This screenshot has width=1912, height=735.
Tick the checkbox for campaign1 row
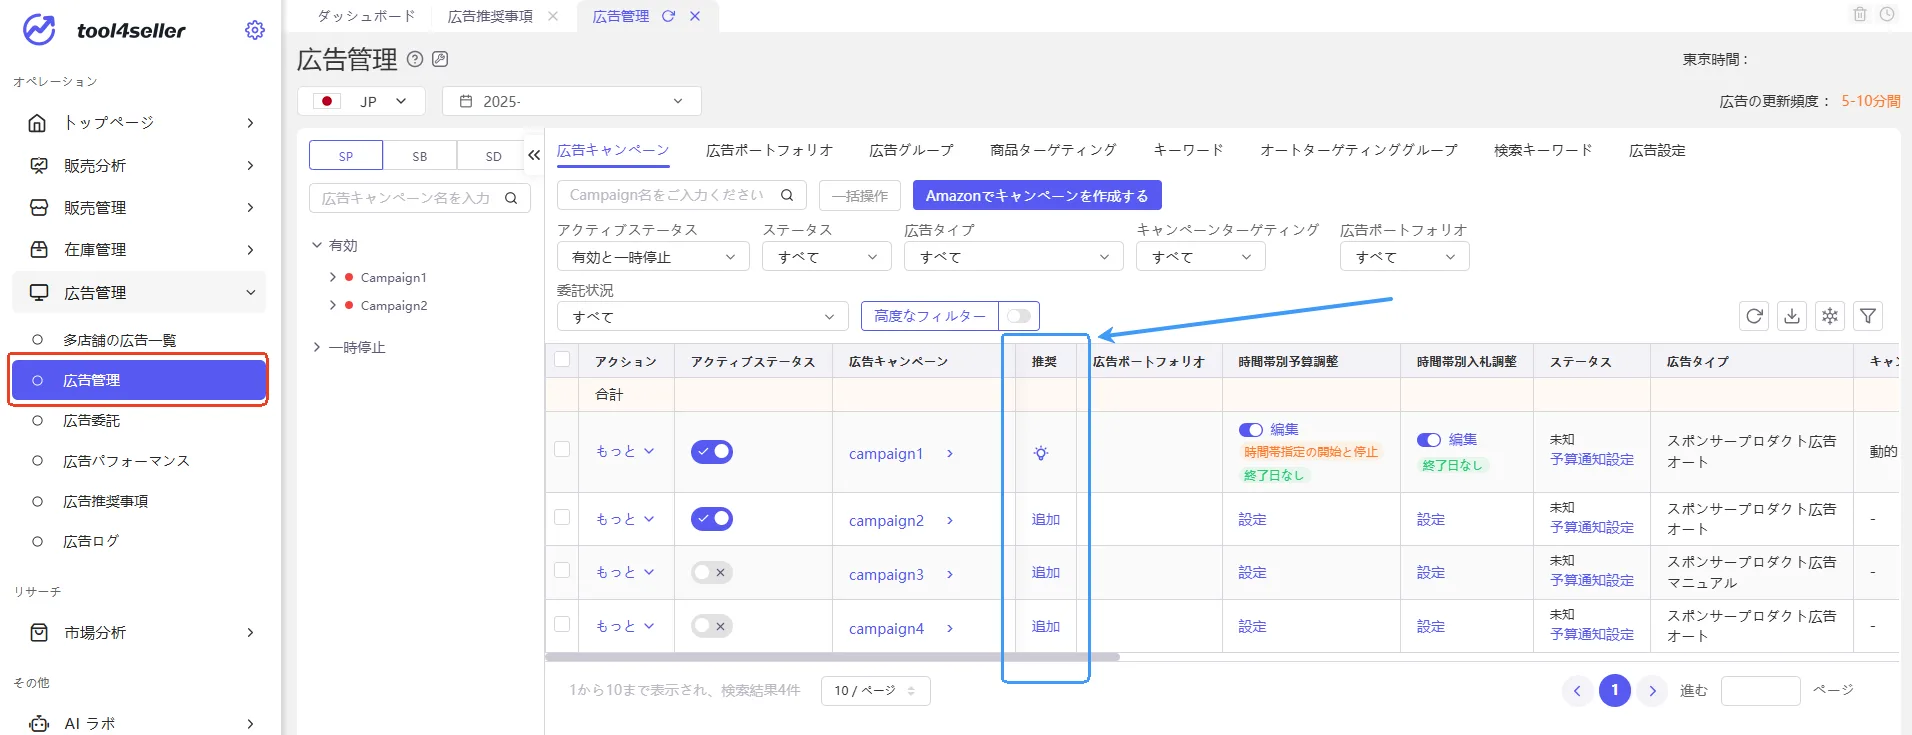tap(562, 450)
